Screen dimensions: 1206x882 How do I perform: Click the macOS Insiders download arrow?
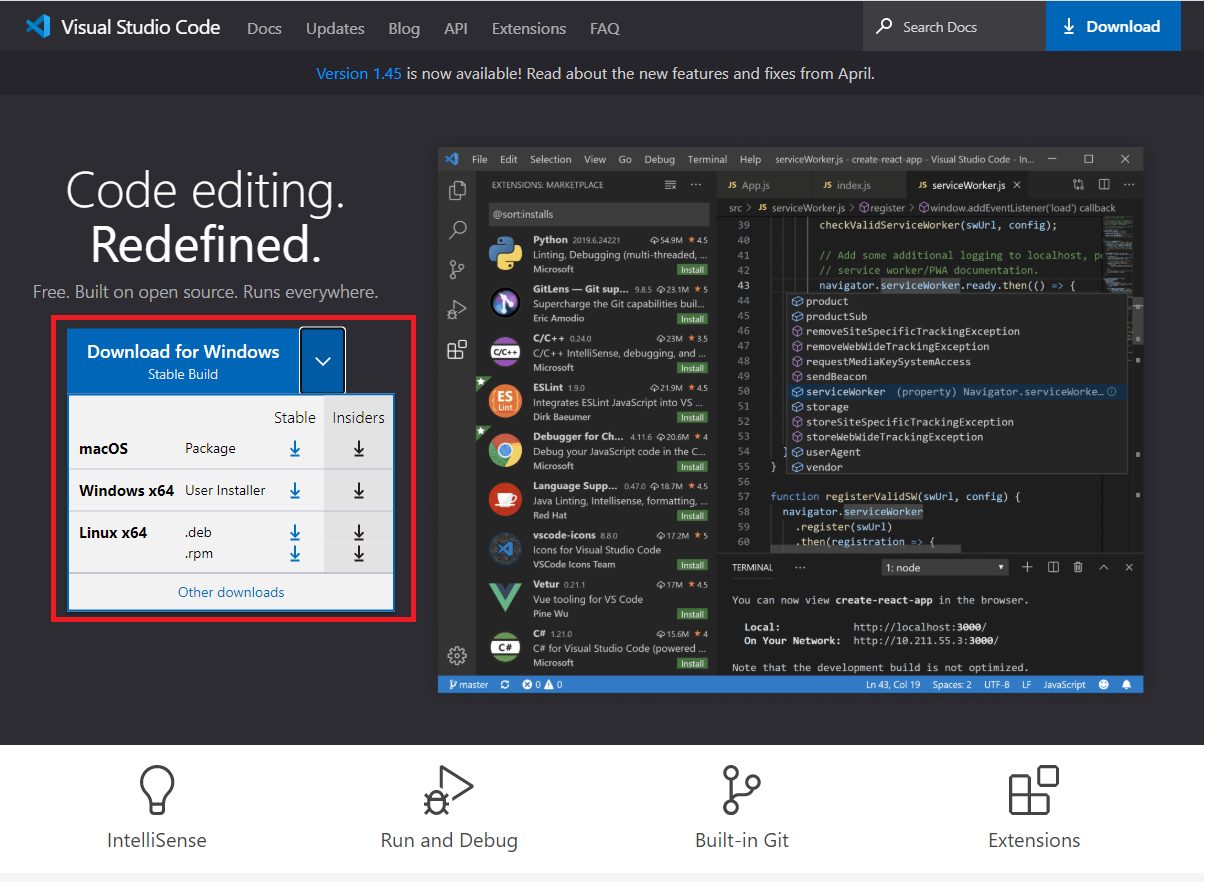click(x=358, y=449)
